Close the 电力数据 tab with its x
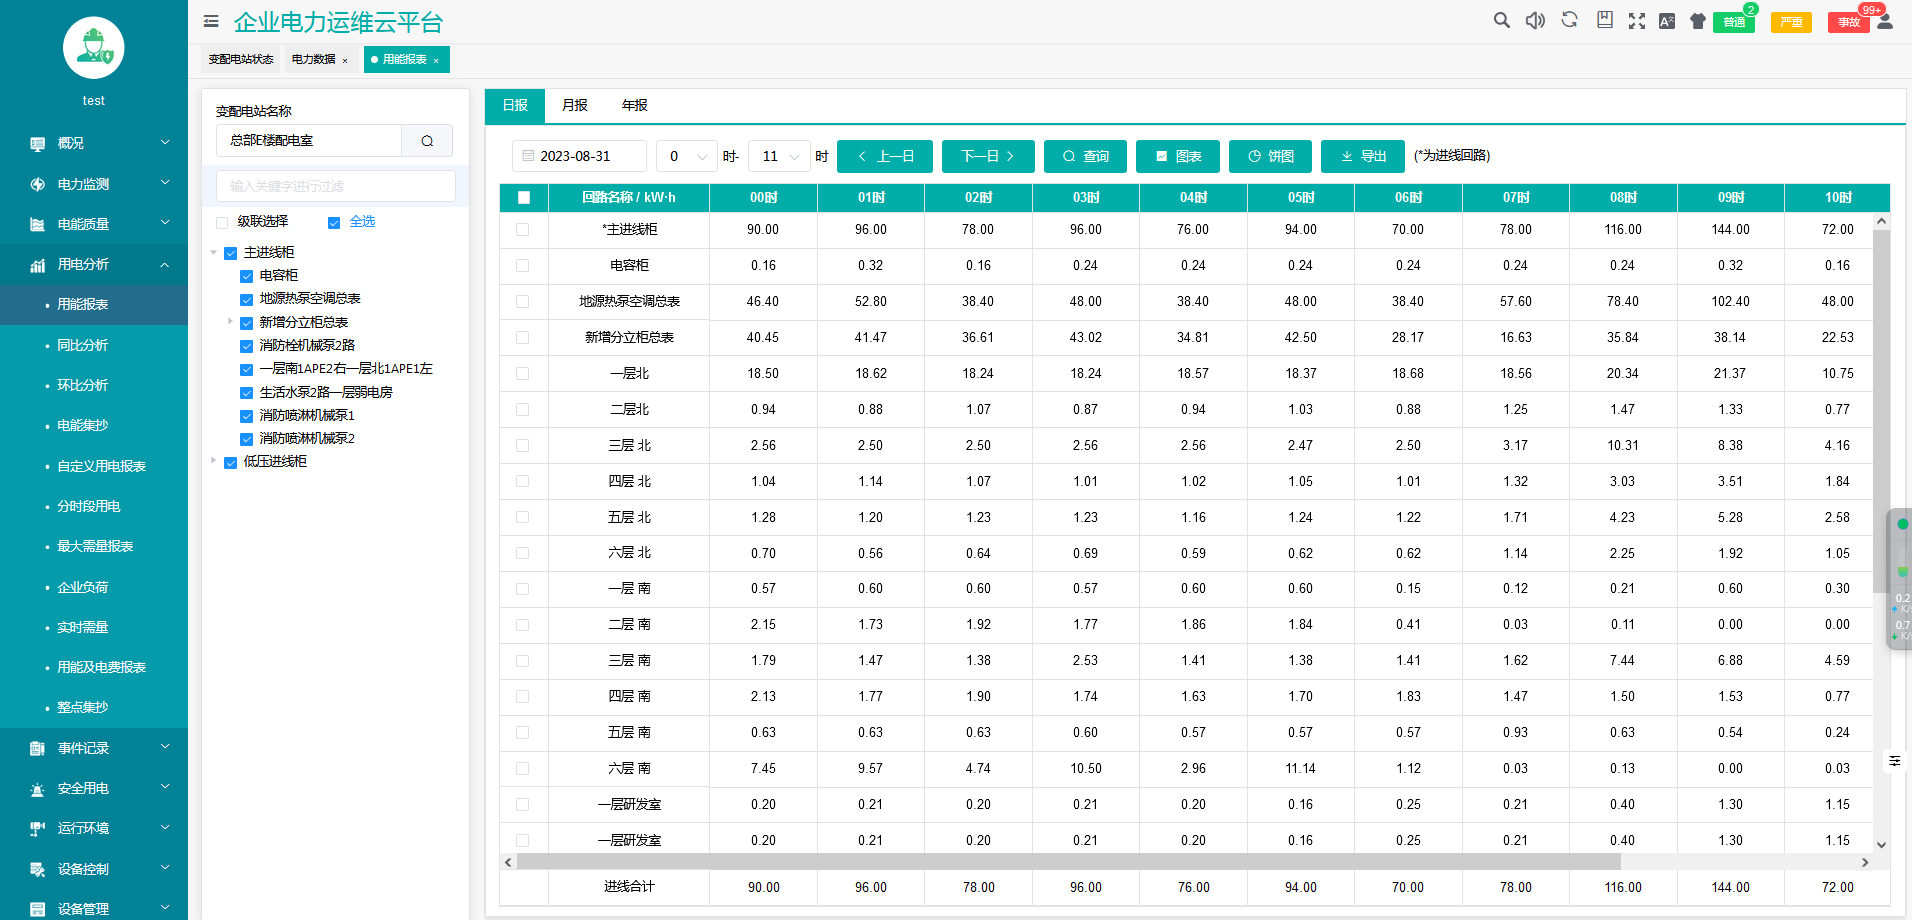The width and height of the screenshot is (1912, 920). [345, 61]
